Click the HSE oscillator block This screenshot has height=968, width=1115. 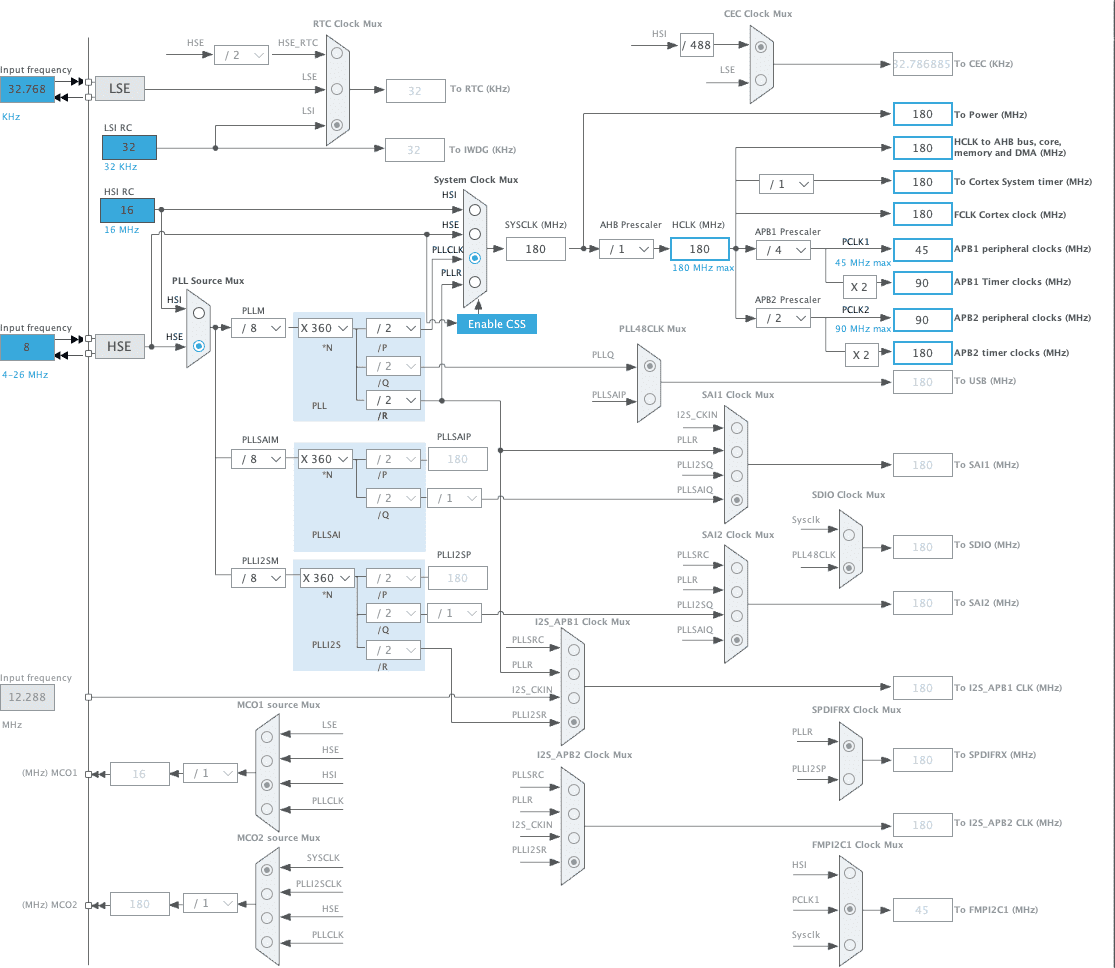(119, 346)
